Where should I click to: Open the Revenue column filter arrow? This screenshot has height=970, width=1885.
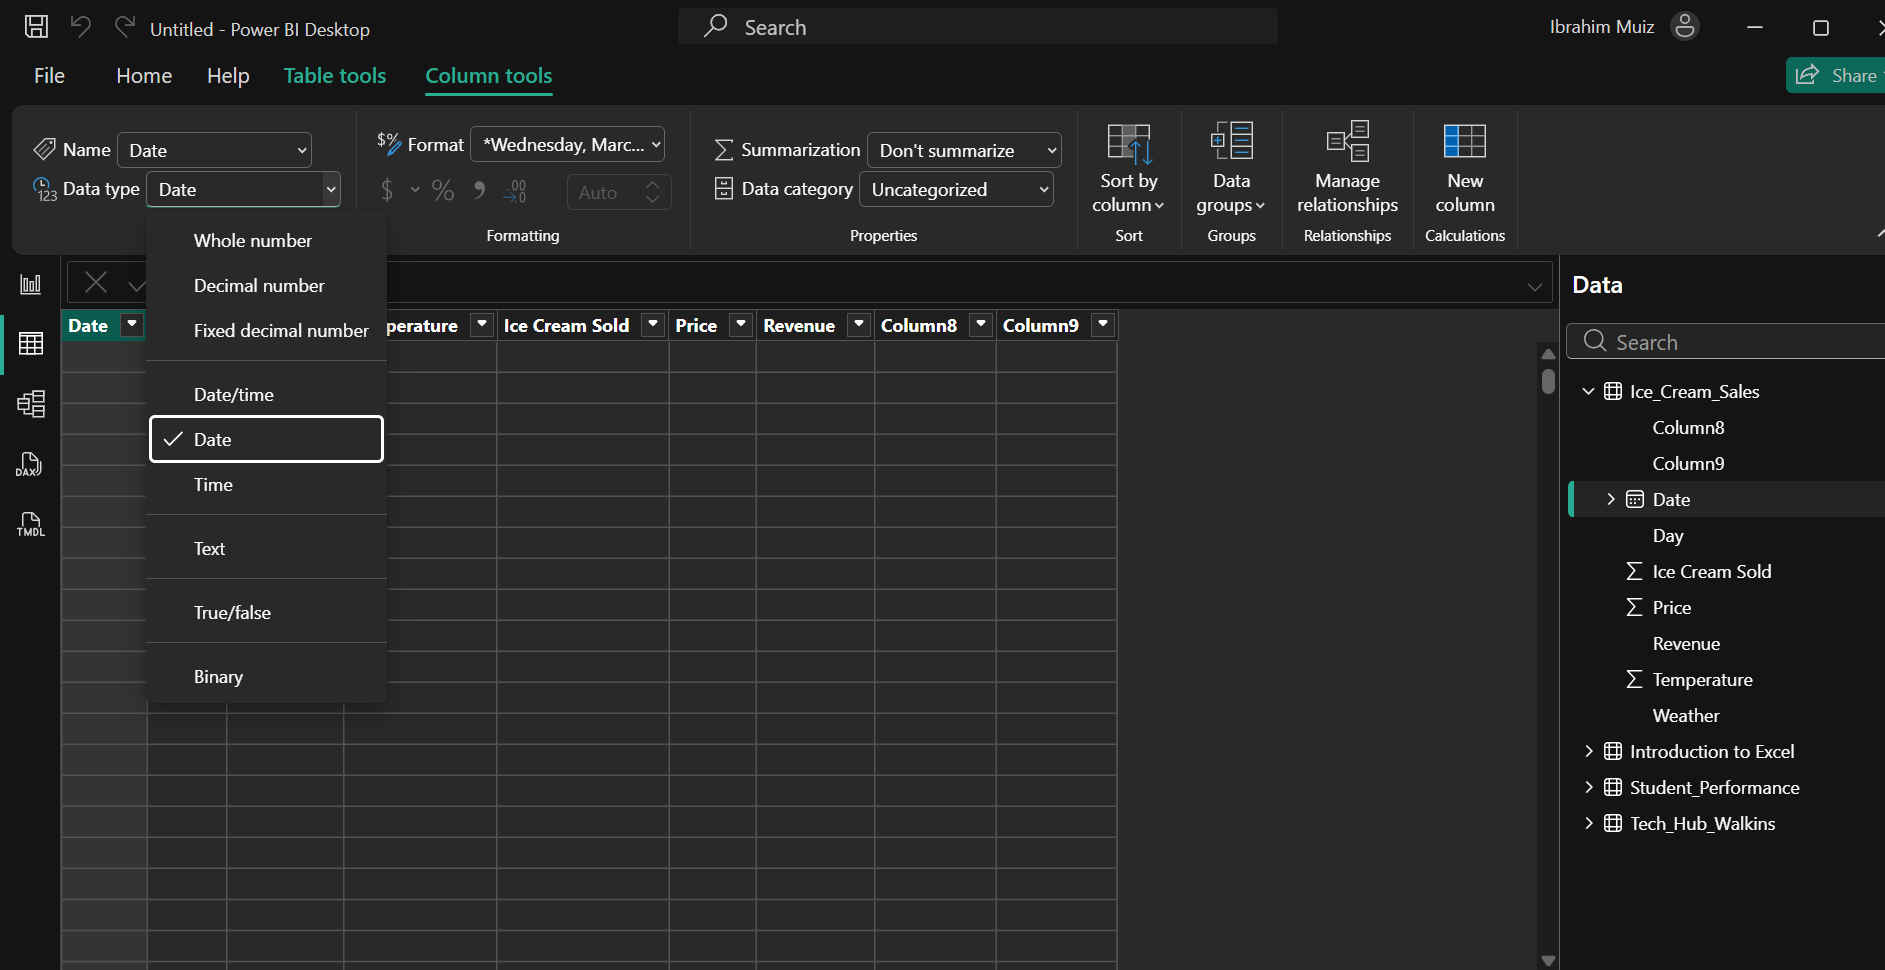[x=859, y=324]
